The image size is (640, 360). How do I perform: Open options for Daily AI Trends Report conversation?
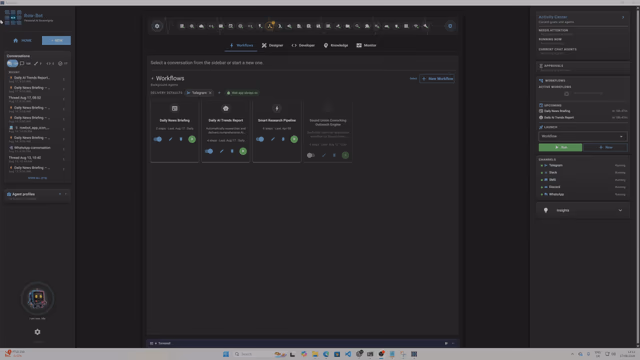[x=64, y=79]
